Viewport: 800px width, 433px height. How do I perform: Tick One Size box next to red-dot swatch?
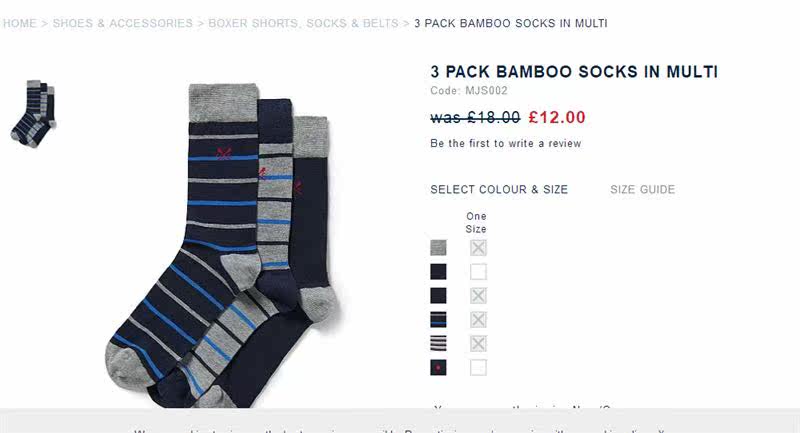478,368
